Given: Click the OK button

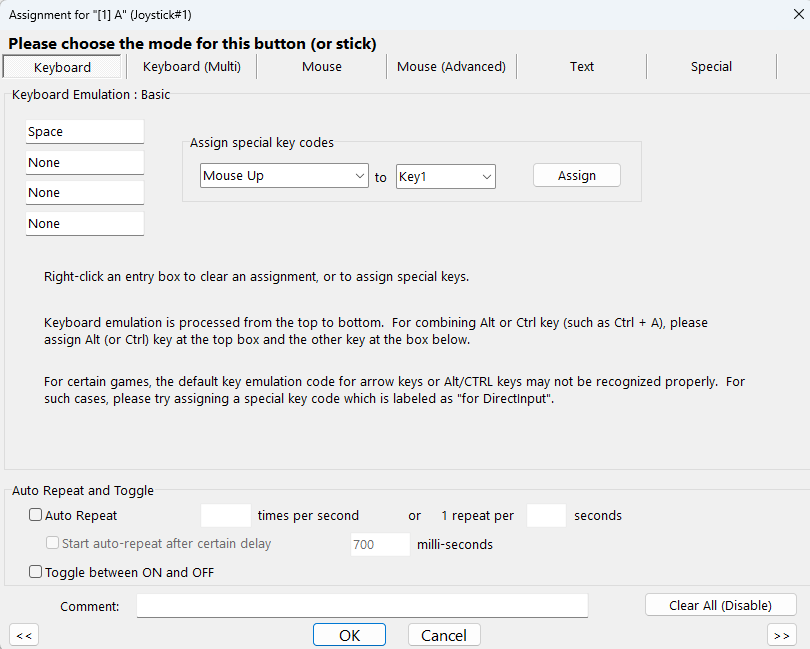Looking at the screenshot, I should [x=349, y=635].
